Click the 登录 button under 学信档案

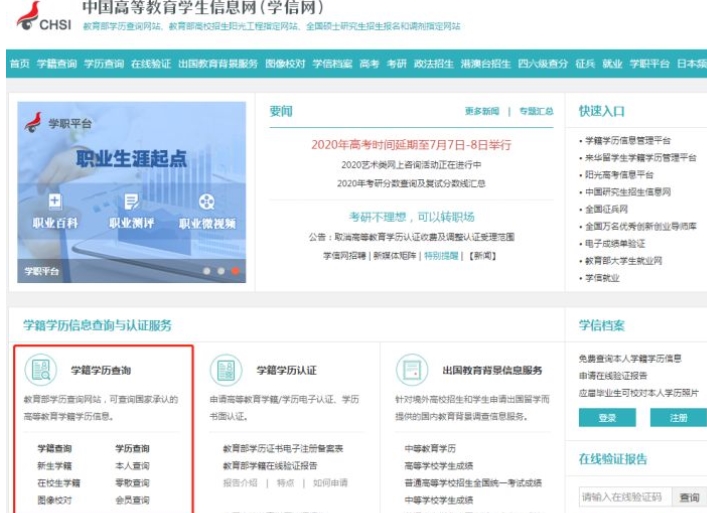607,417
